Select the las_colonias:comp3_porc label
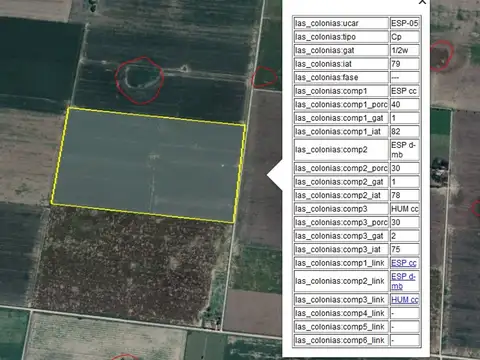Image resolution: width=480 pixels, height=360 pixels. (x=341, y=222)
